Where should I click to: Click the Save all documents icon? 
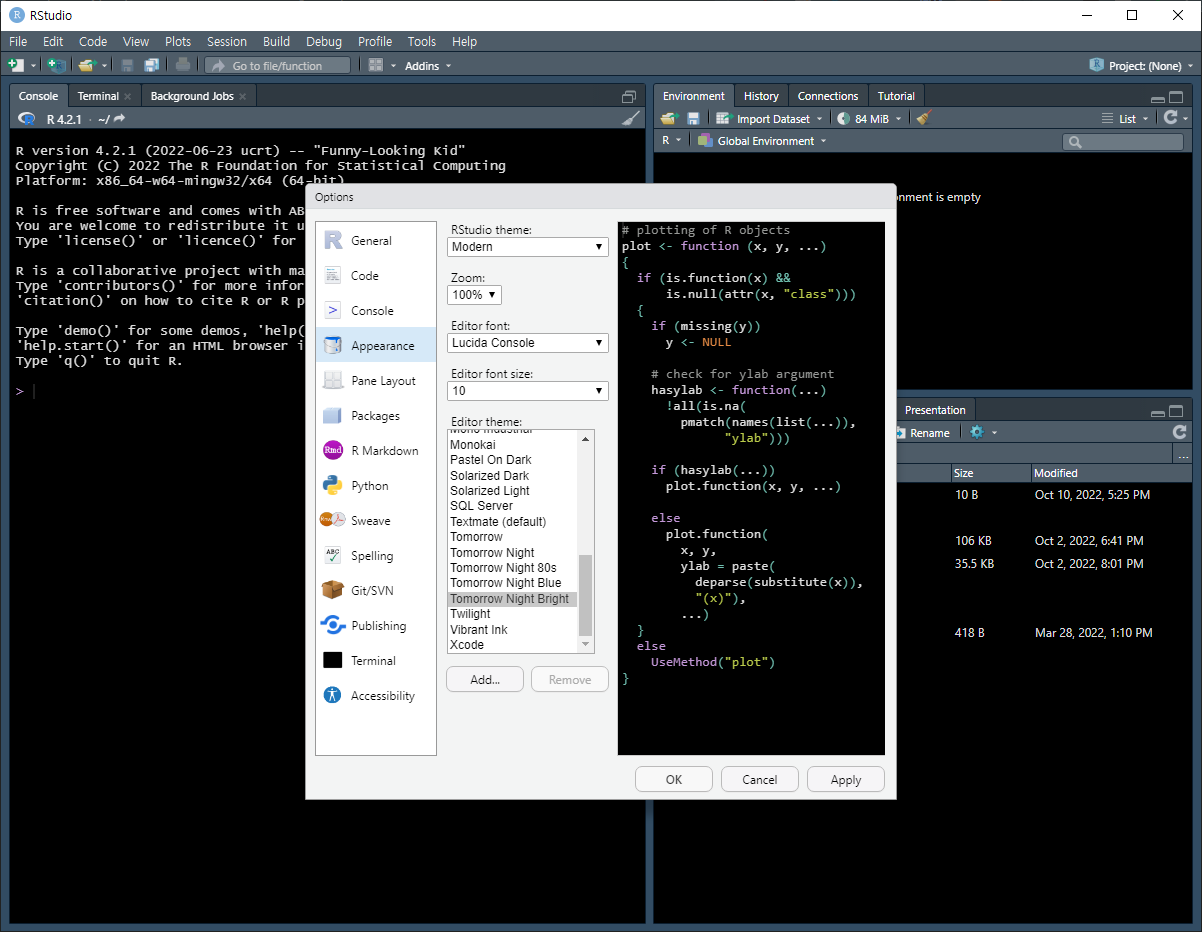pos(152,65)
